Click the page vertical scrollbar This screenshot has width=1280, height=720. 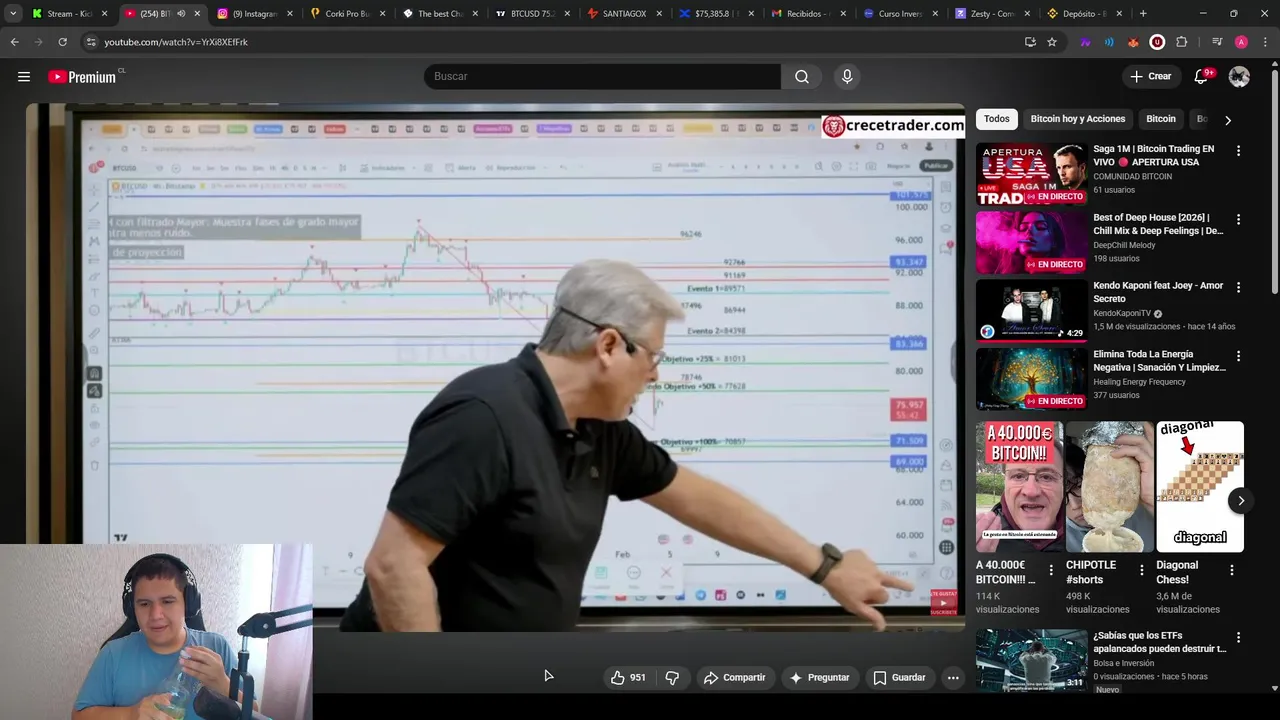[1274, 180]
